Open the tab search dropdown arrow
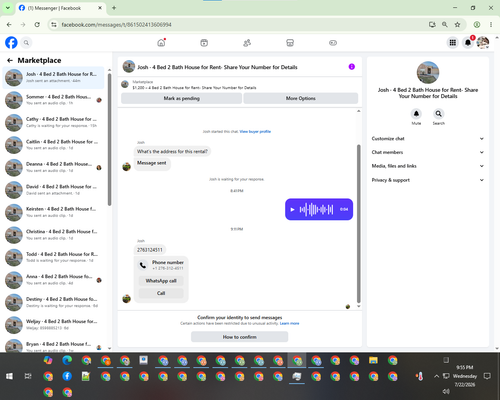 tap(8, 8)
